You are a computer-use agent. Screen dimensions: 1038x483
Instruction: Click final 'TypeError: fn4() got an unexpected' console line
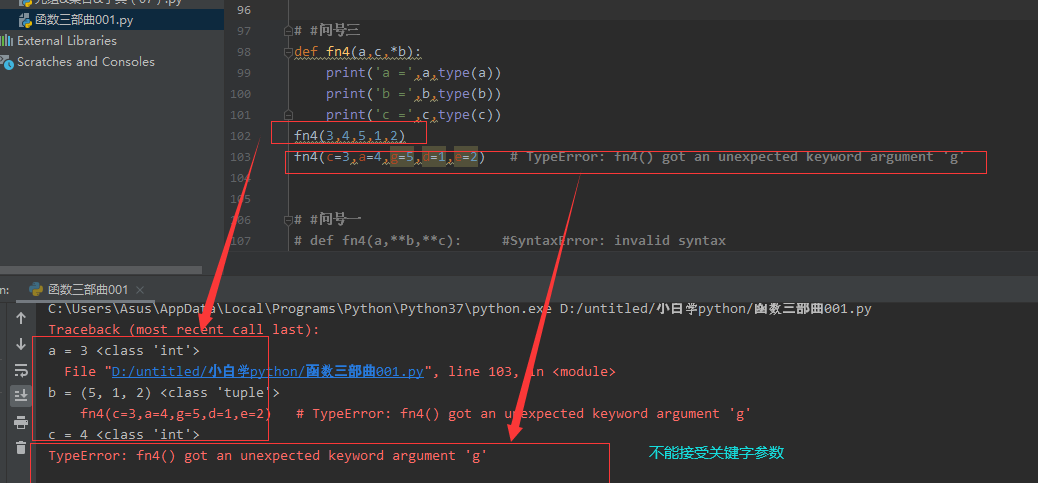click(x=268, y=455)
